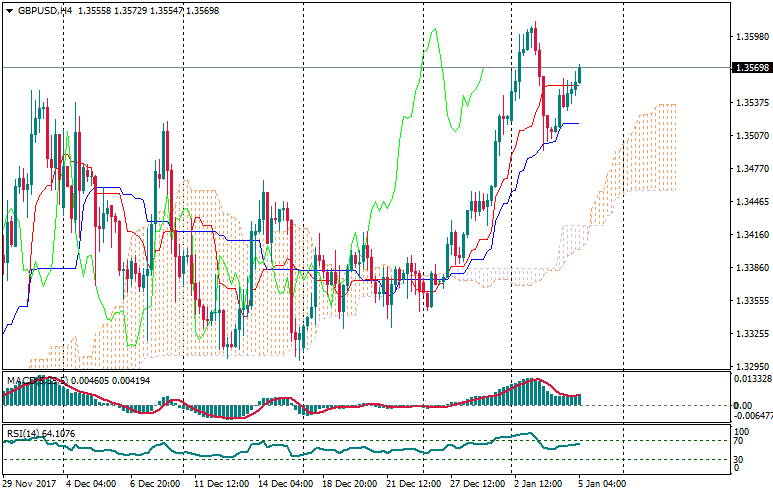The image size is (773, 495).
Task: Click the -0.006477 MACD scale value
Action: click(x=752, y=415)
